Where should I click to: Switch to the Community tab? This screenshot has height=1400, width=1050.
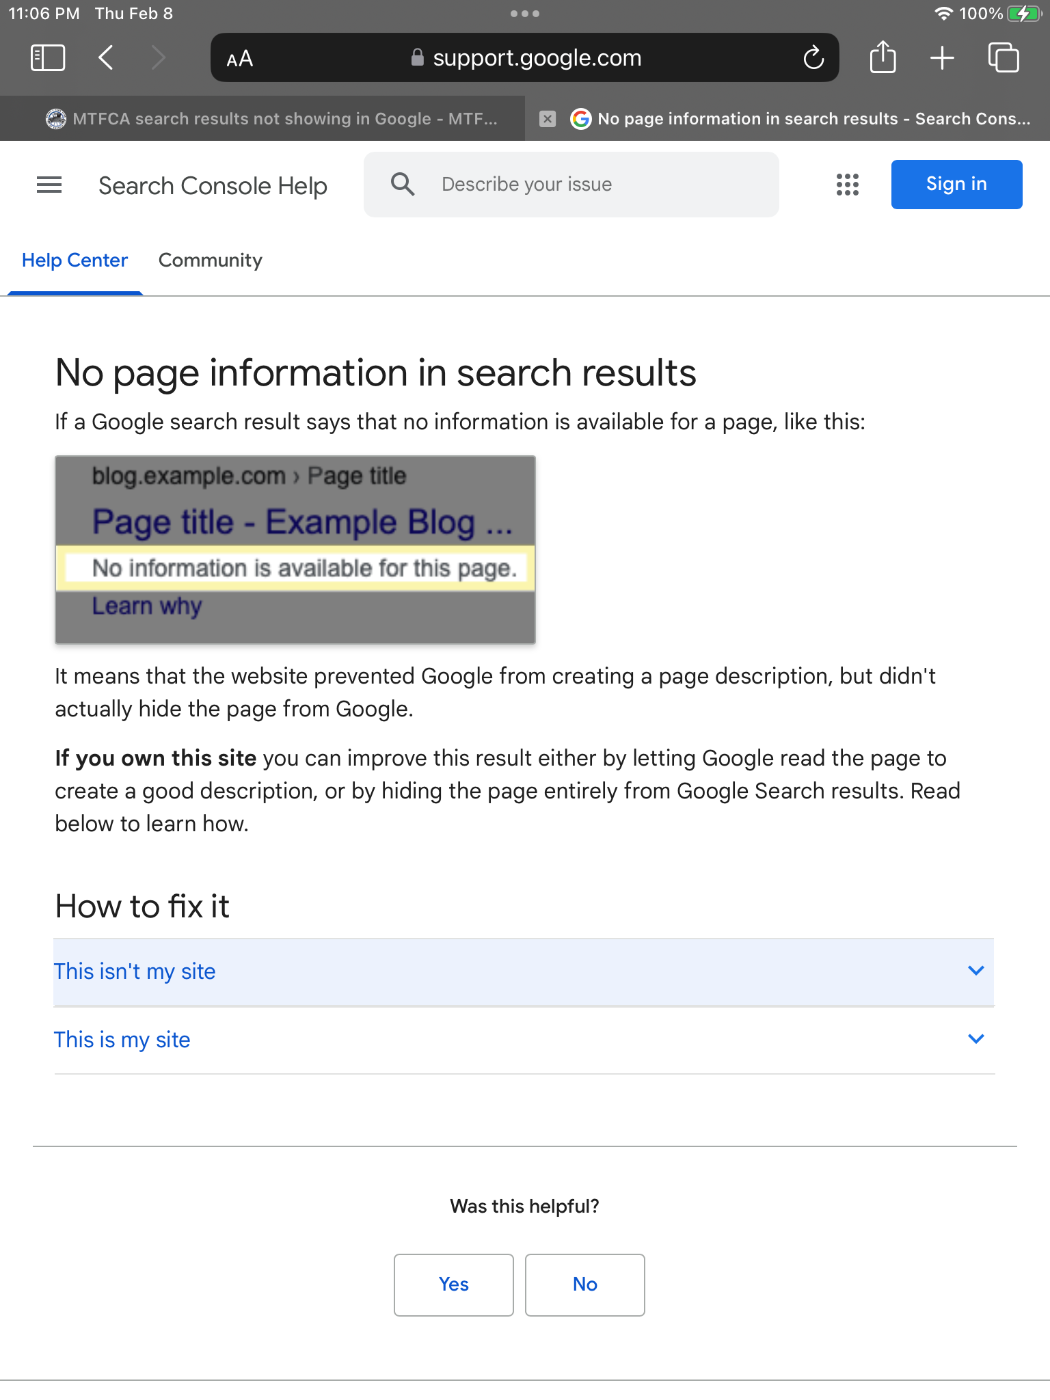click(210, 261)
